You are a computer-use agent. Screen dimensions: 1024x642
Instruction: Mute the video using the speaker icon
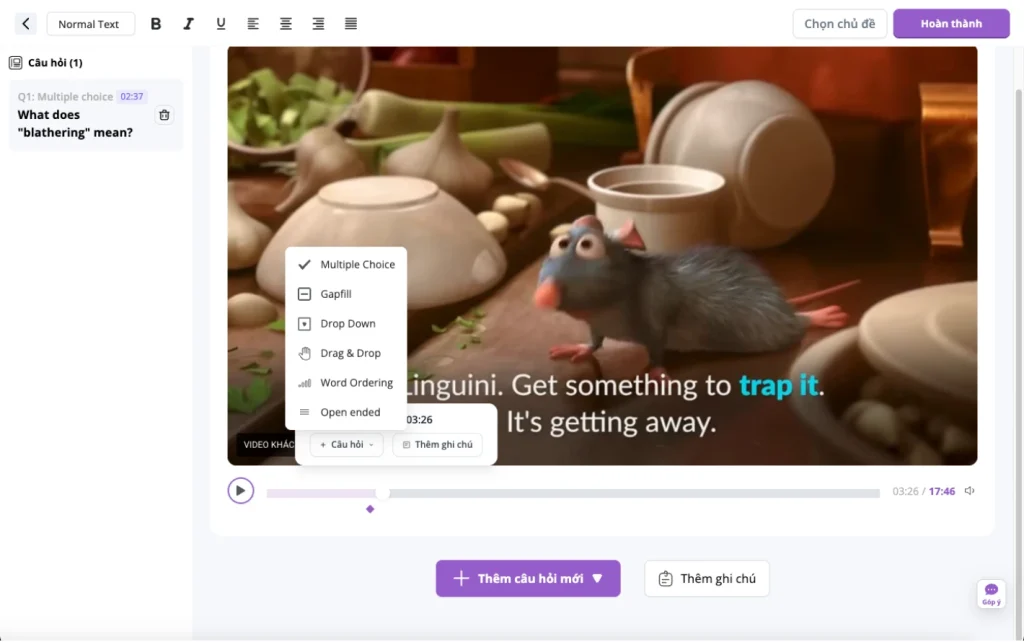[968, 491]
